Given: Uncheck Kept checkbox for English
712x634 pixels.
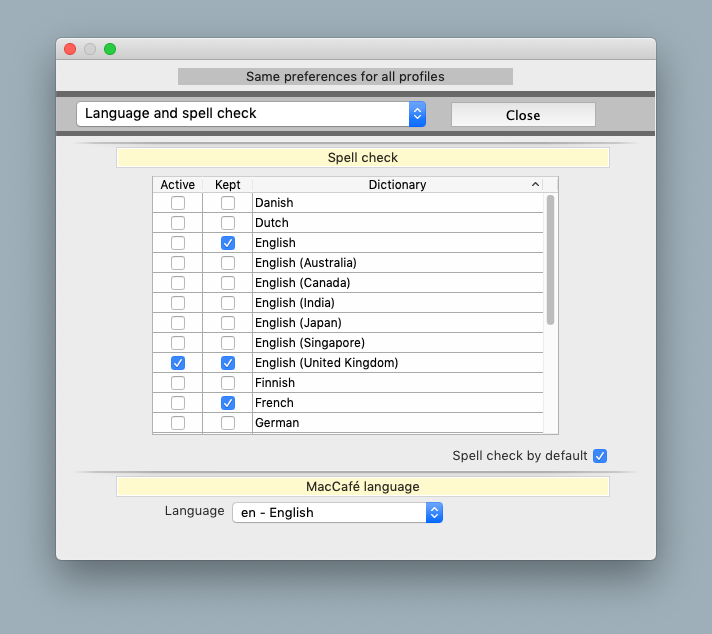Looking at the screenshot, I should pos(228,243).
